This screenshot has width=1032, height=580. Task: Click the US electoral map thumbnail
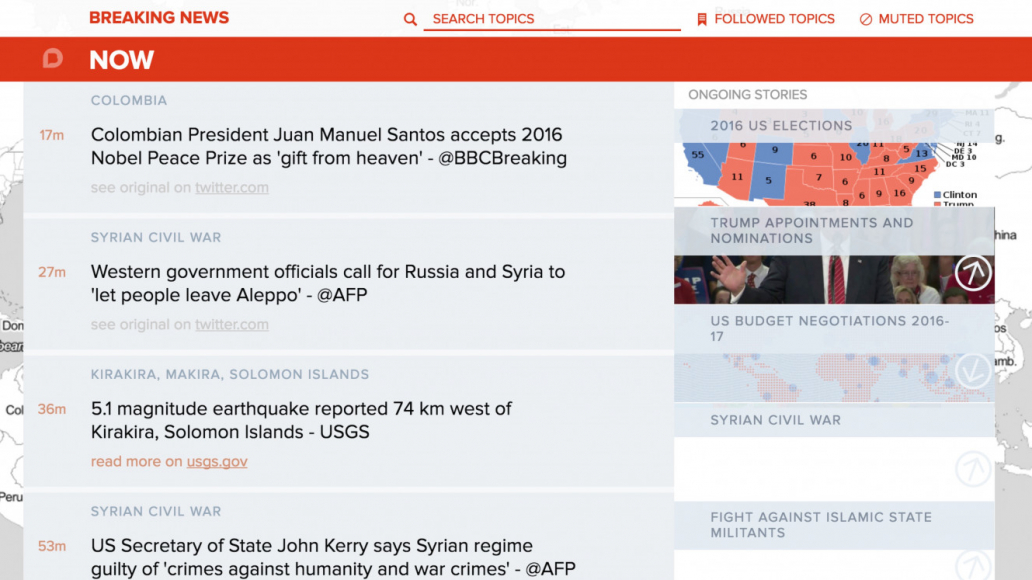834,174
